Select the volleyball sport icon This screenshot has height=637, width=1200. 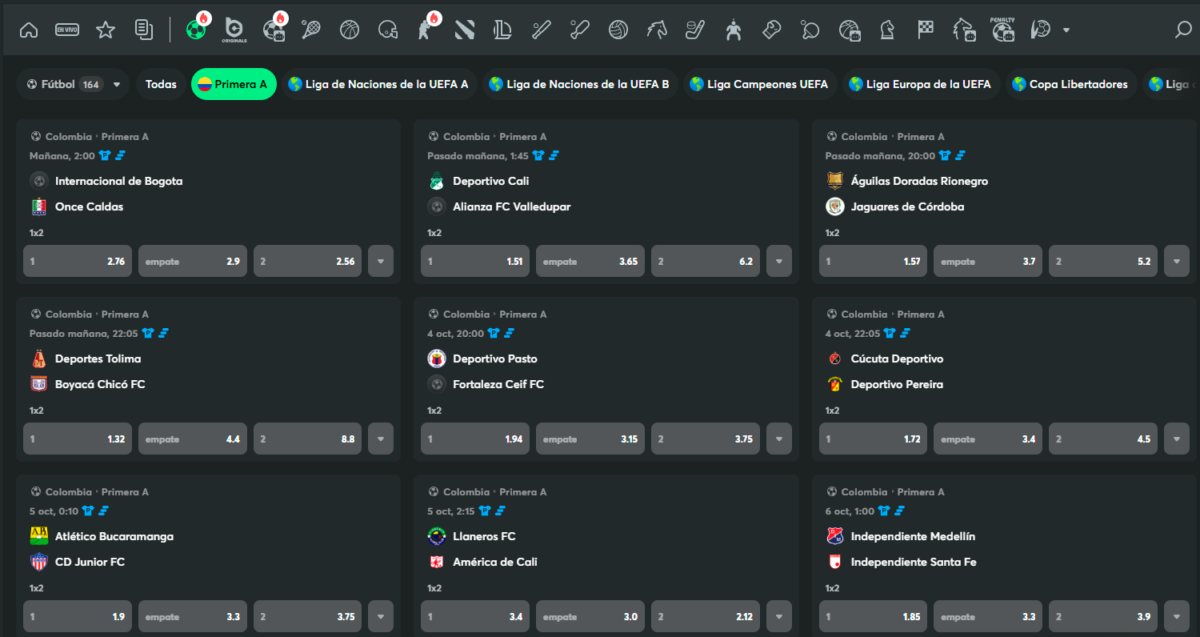coord(618,30)
